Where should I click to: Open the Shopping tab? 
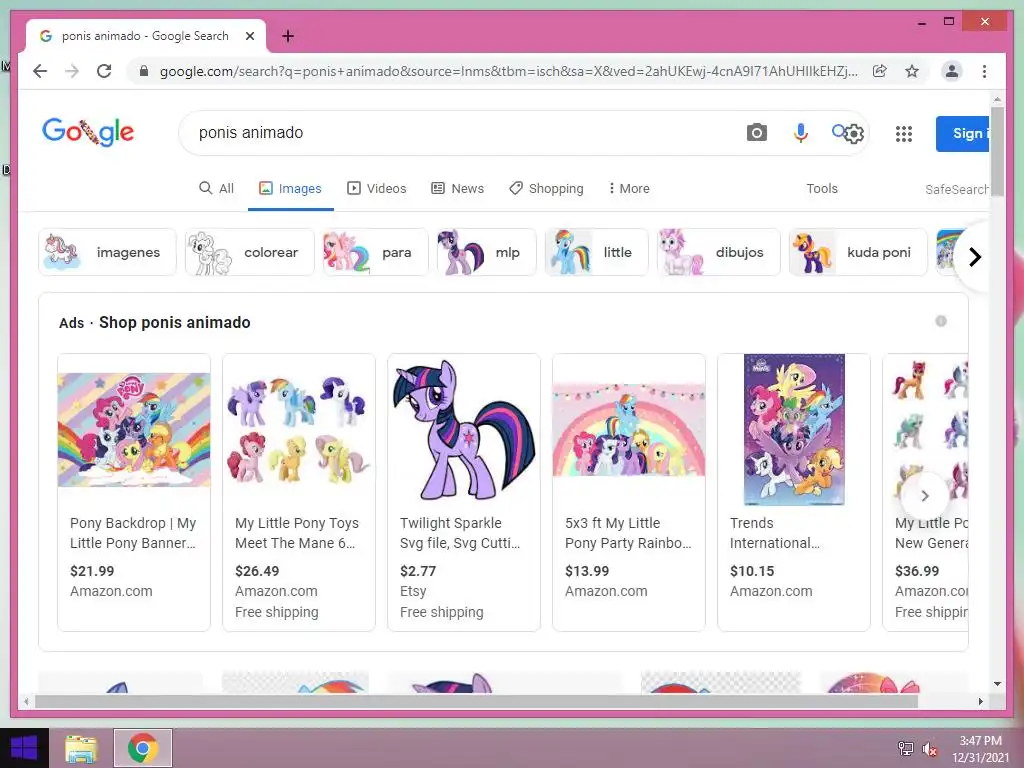(547, 189)
